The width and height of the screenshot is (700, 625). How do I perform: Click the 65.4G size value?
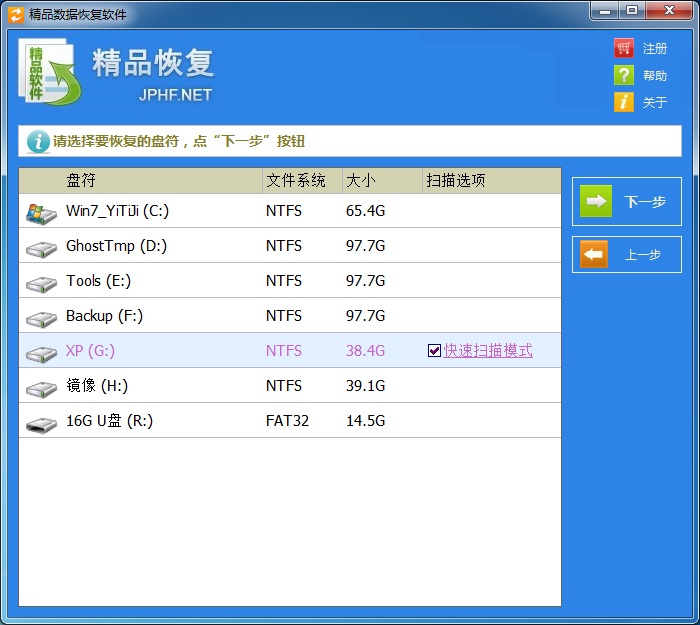[365, 211]
